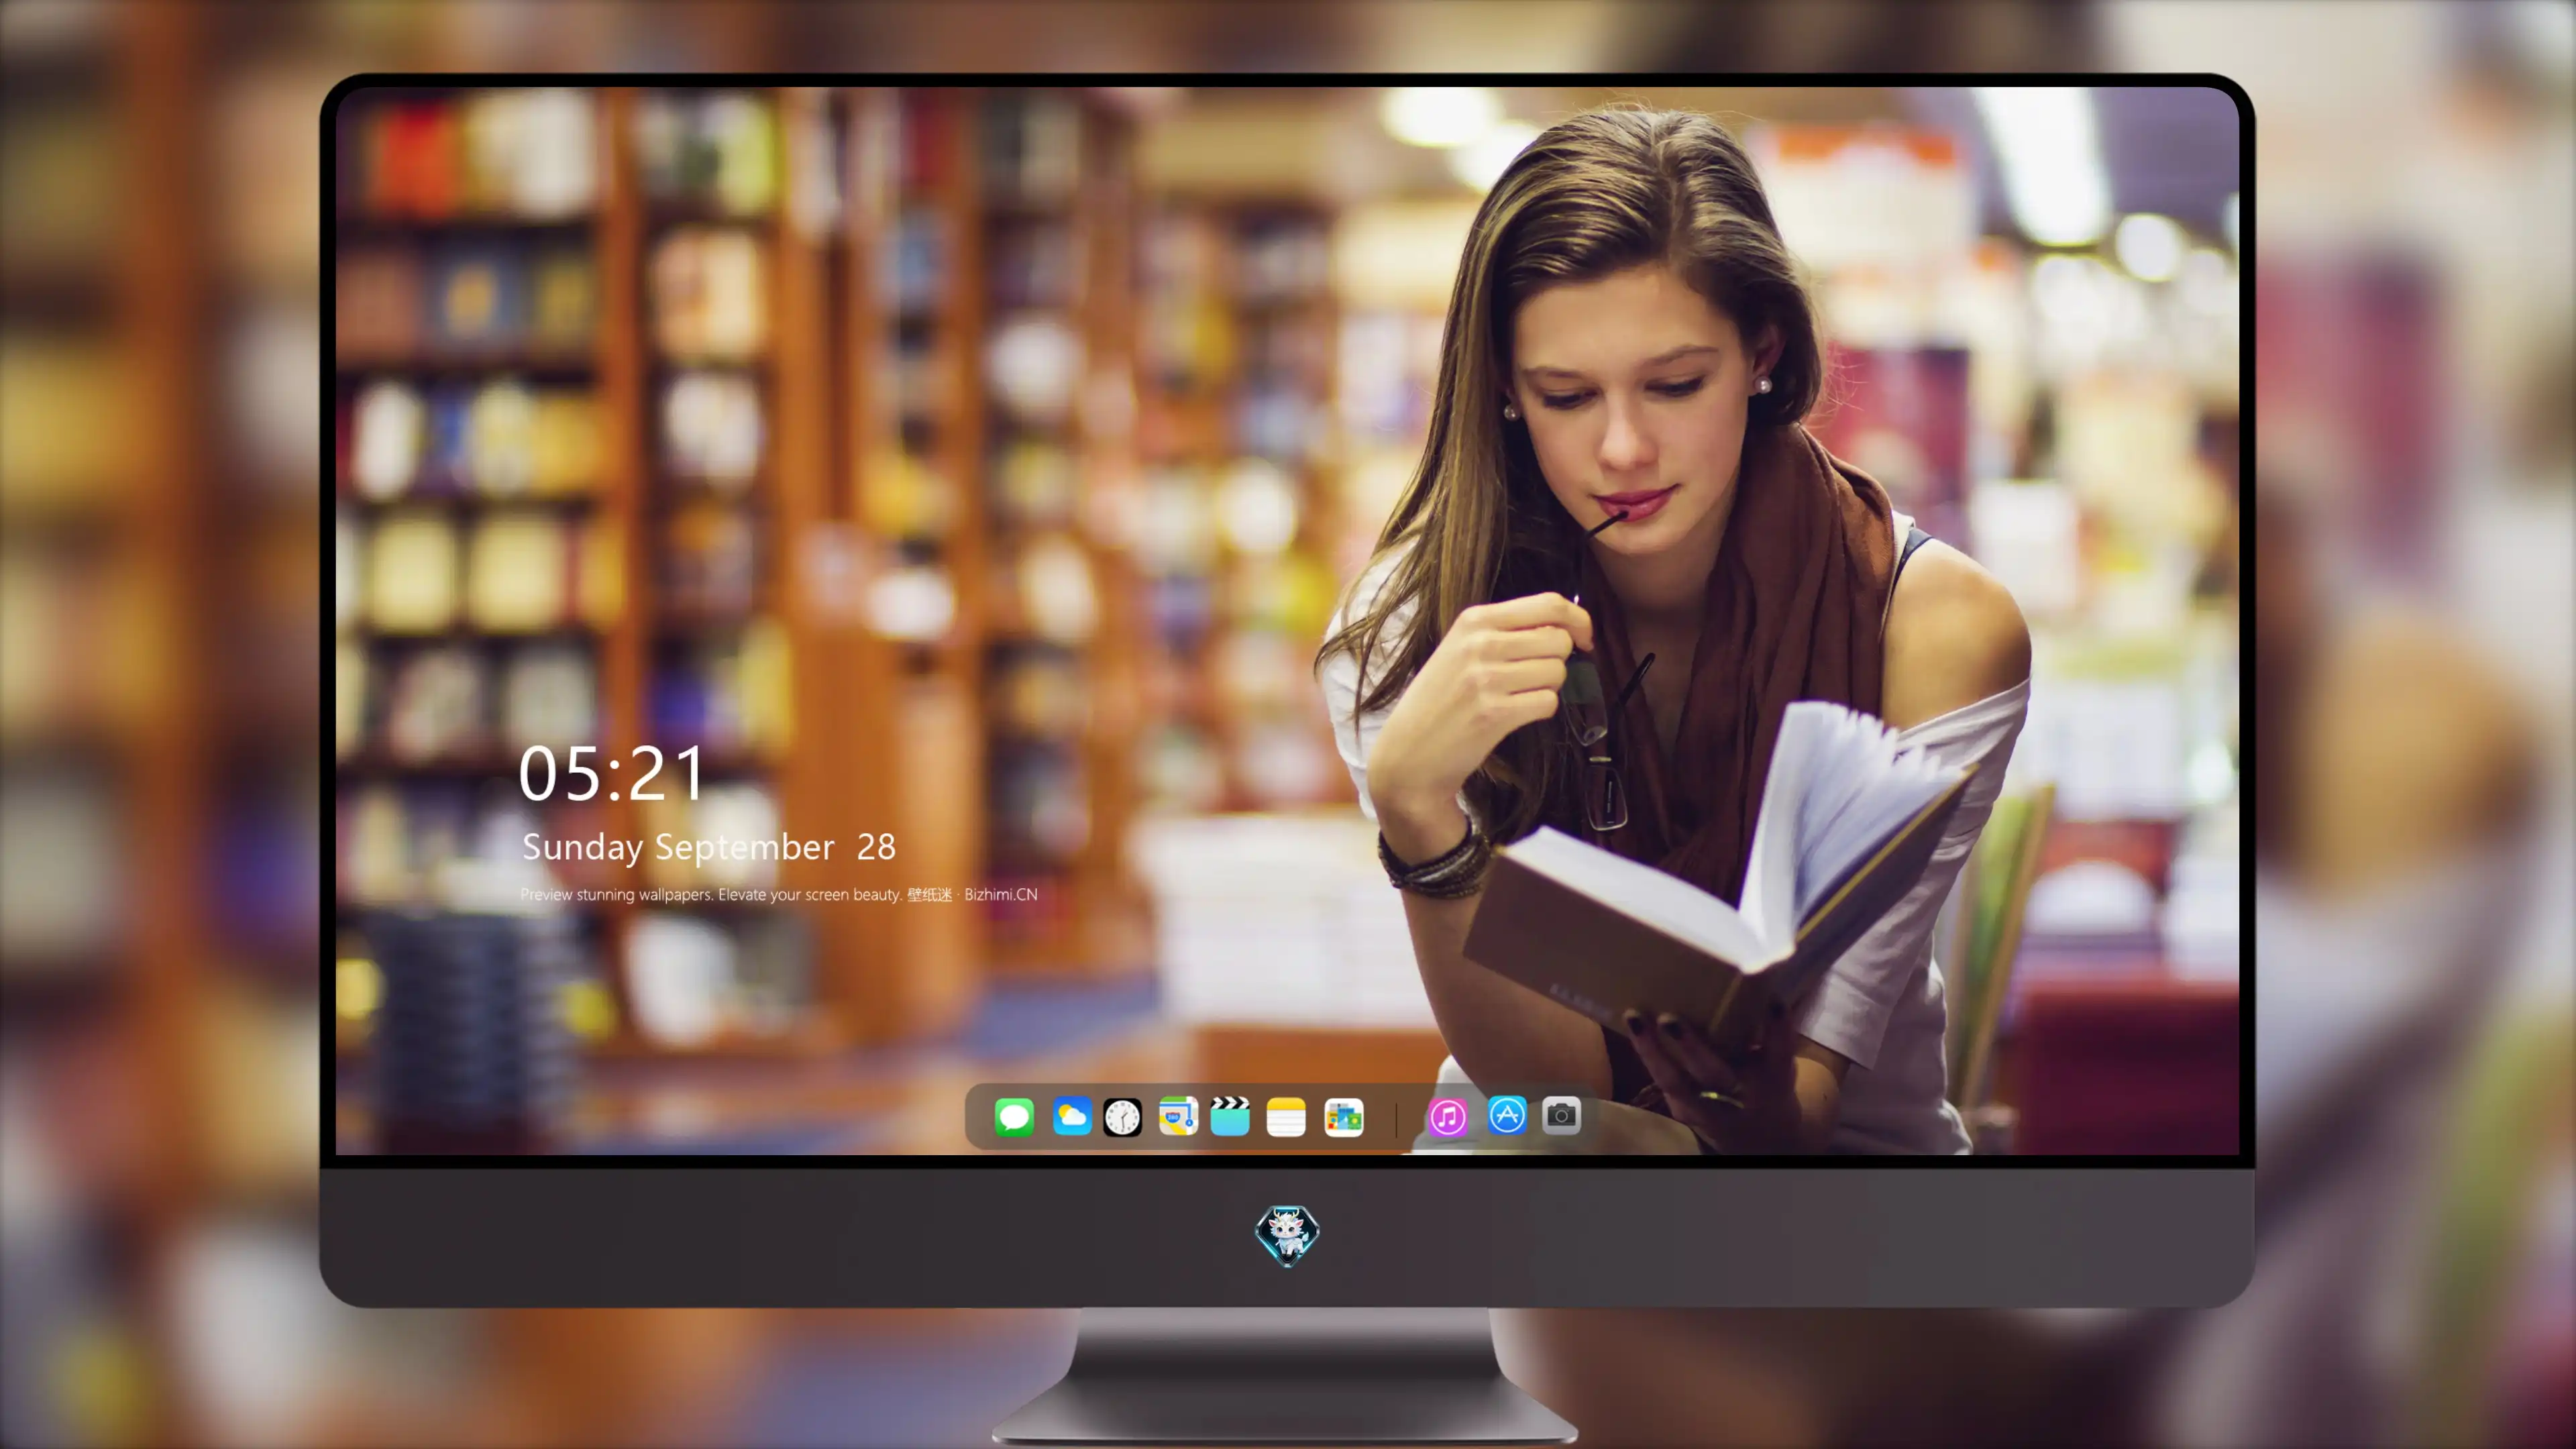Image resolution: width=2576 pixels, height=1449 pixels.
Task: Open the blue App Store icon
Action: [1507, 1115]
